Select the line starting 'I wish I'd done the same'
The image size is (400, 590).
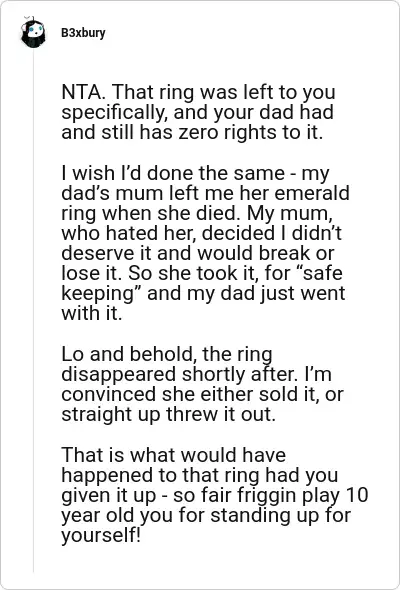click(195, 173)
